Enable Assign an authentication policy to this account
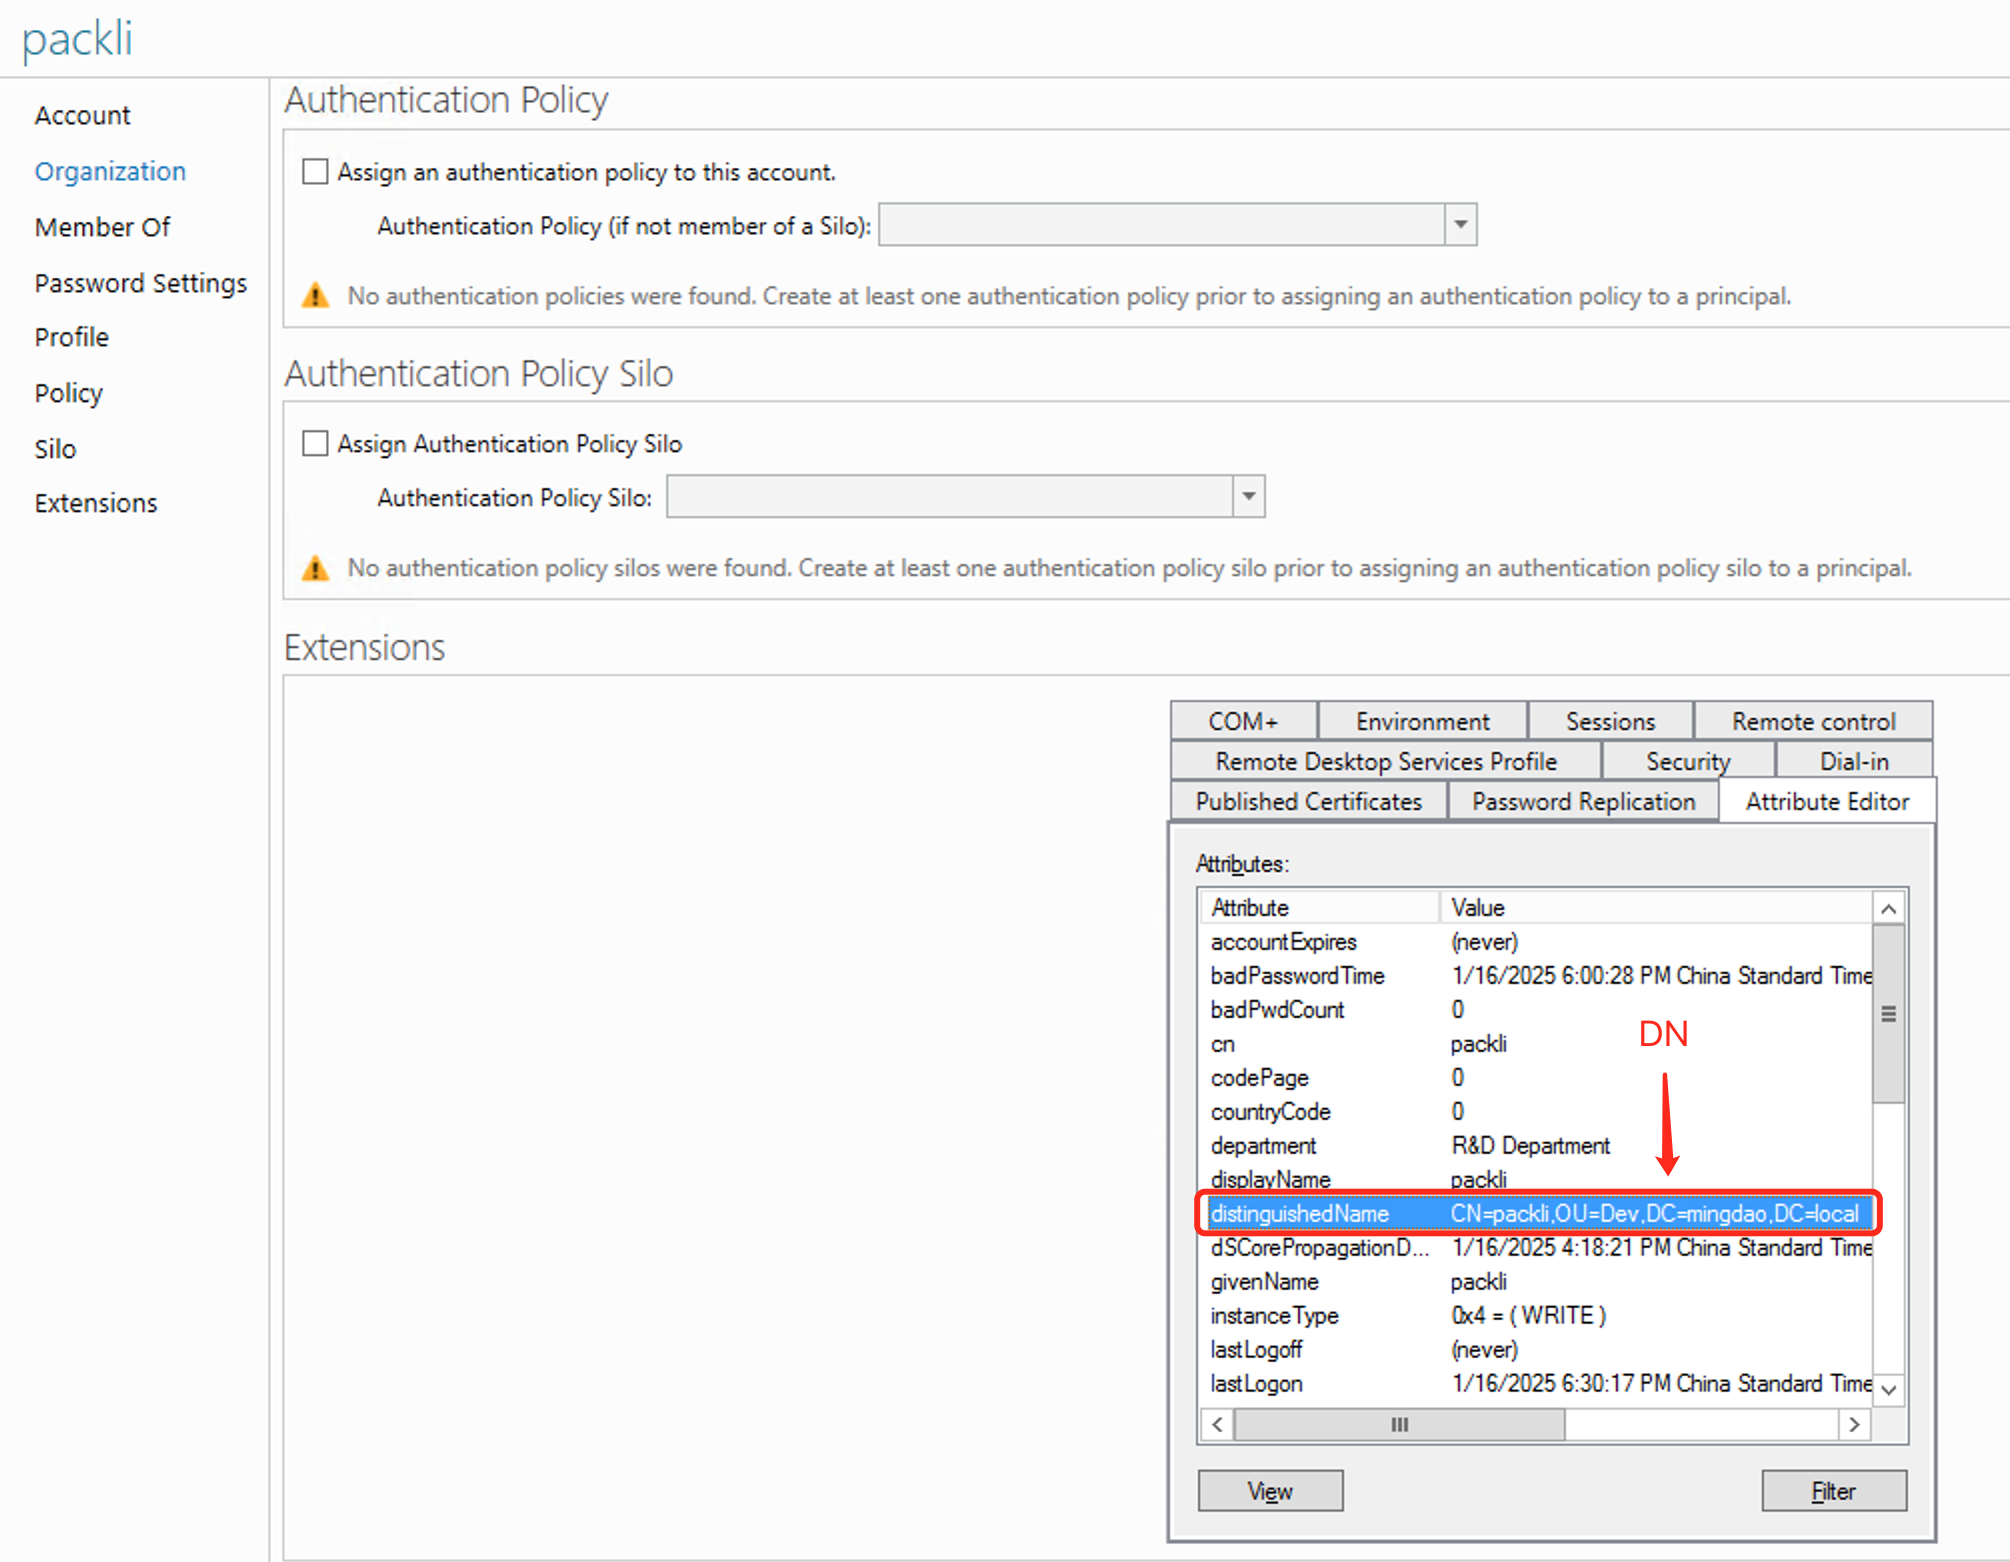Viewport: 2010px width, 1562px height. [x=315, y=172]
